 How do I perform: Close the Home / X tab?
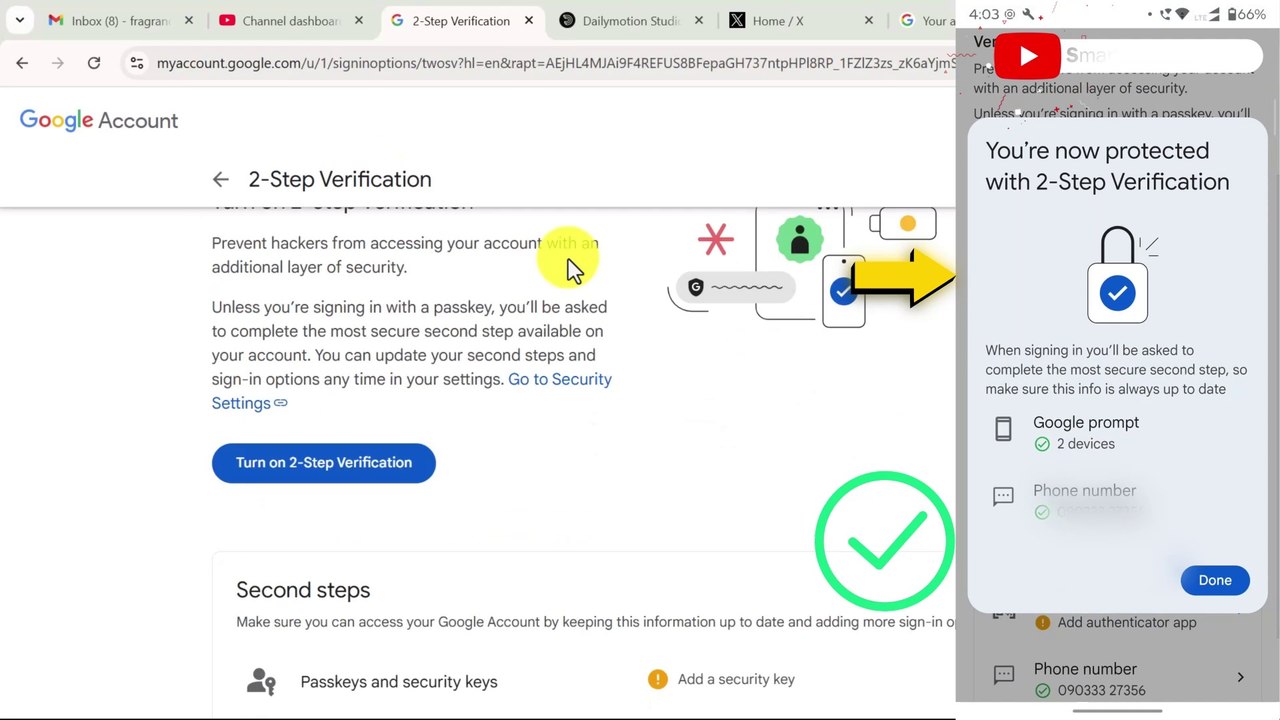pos(869,20)
